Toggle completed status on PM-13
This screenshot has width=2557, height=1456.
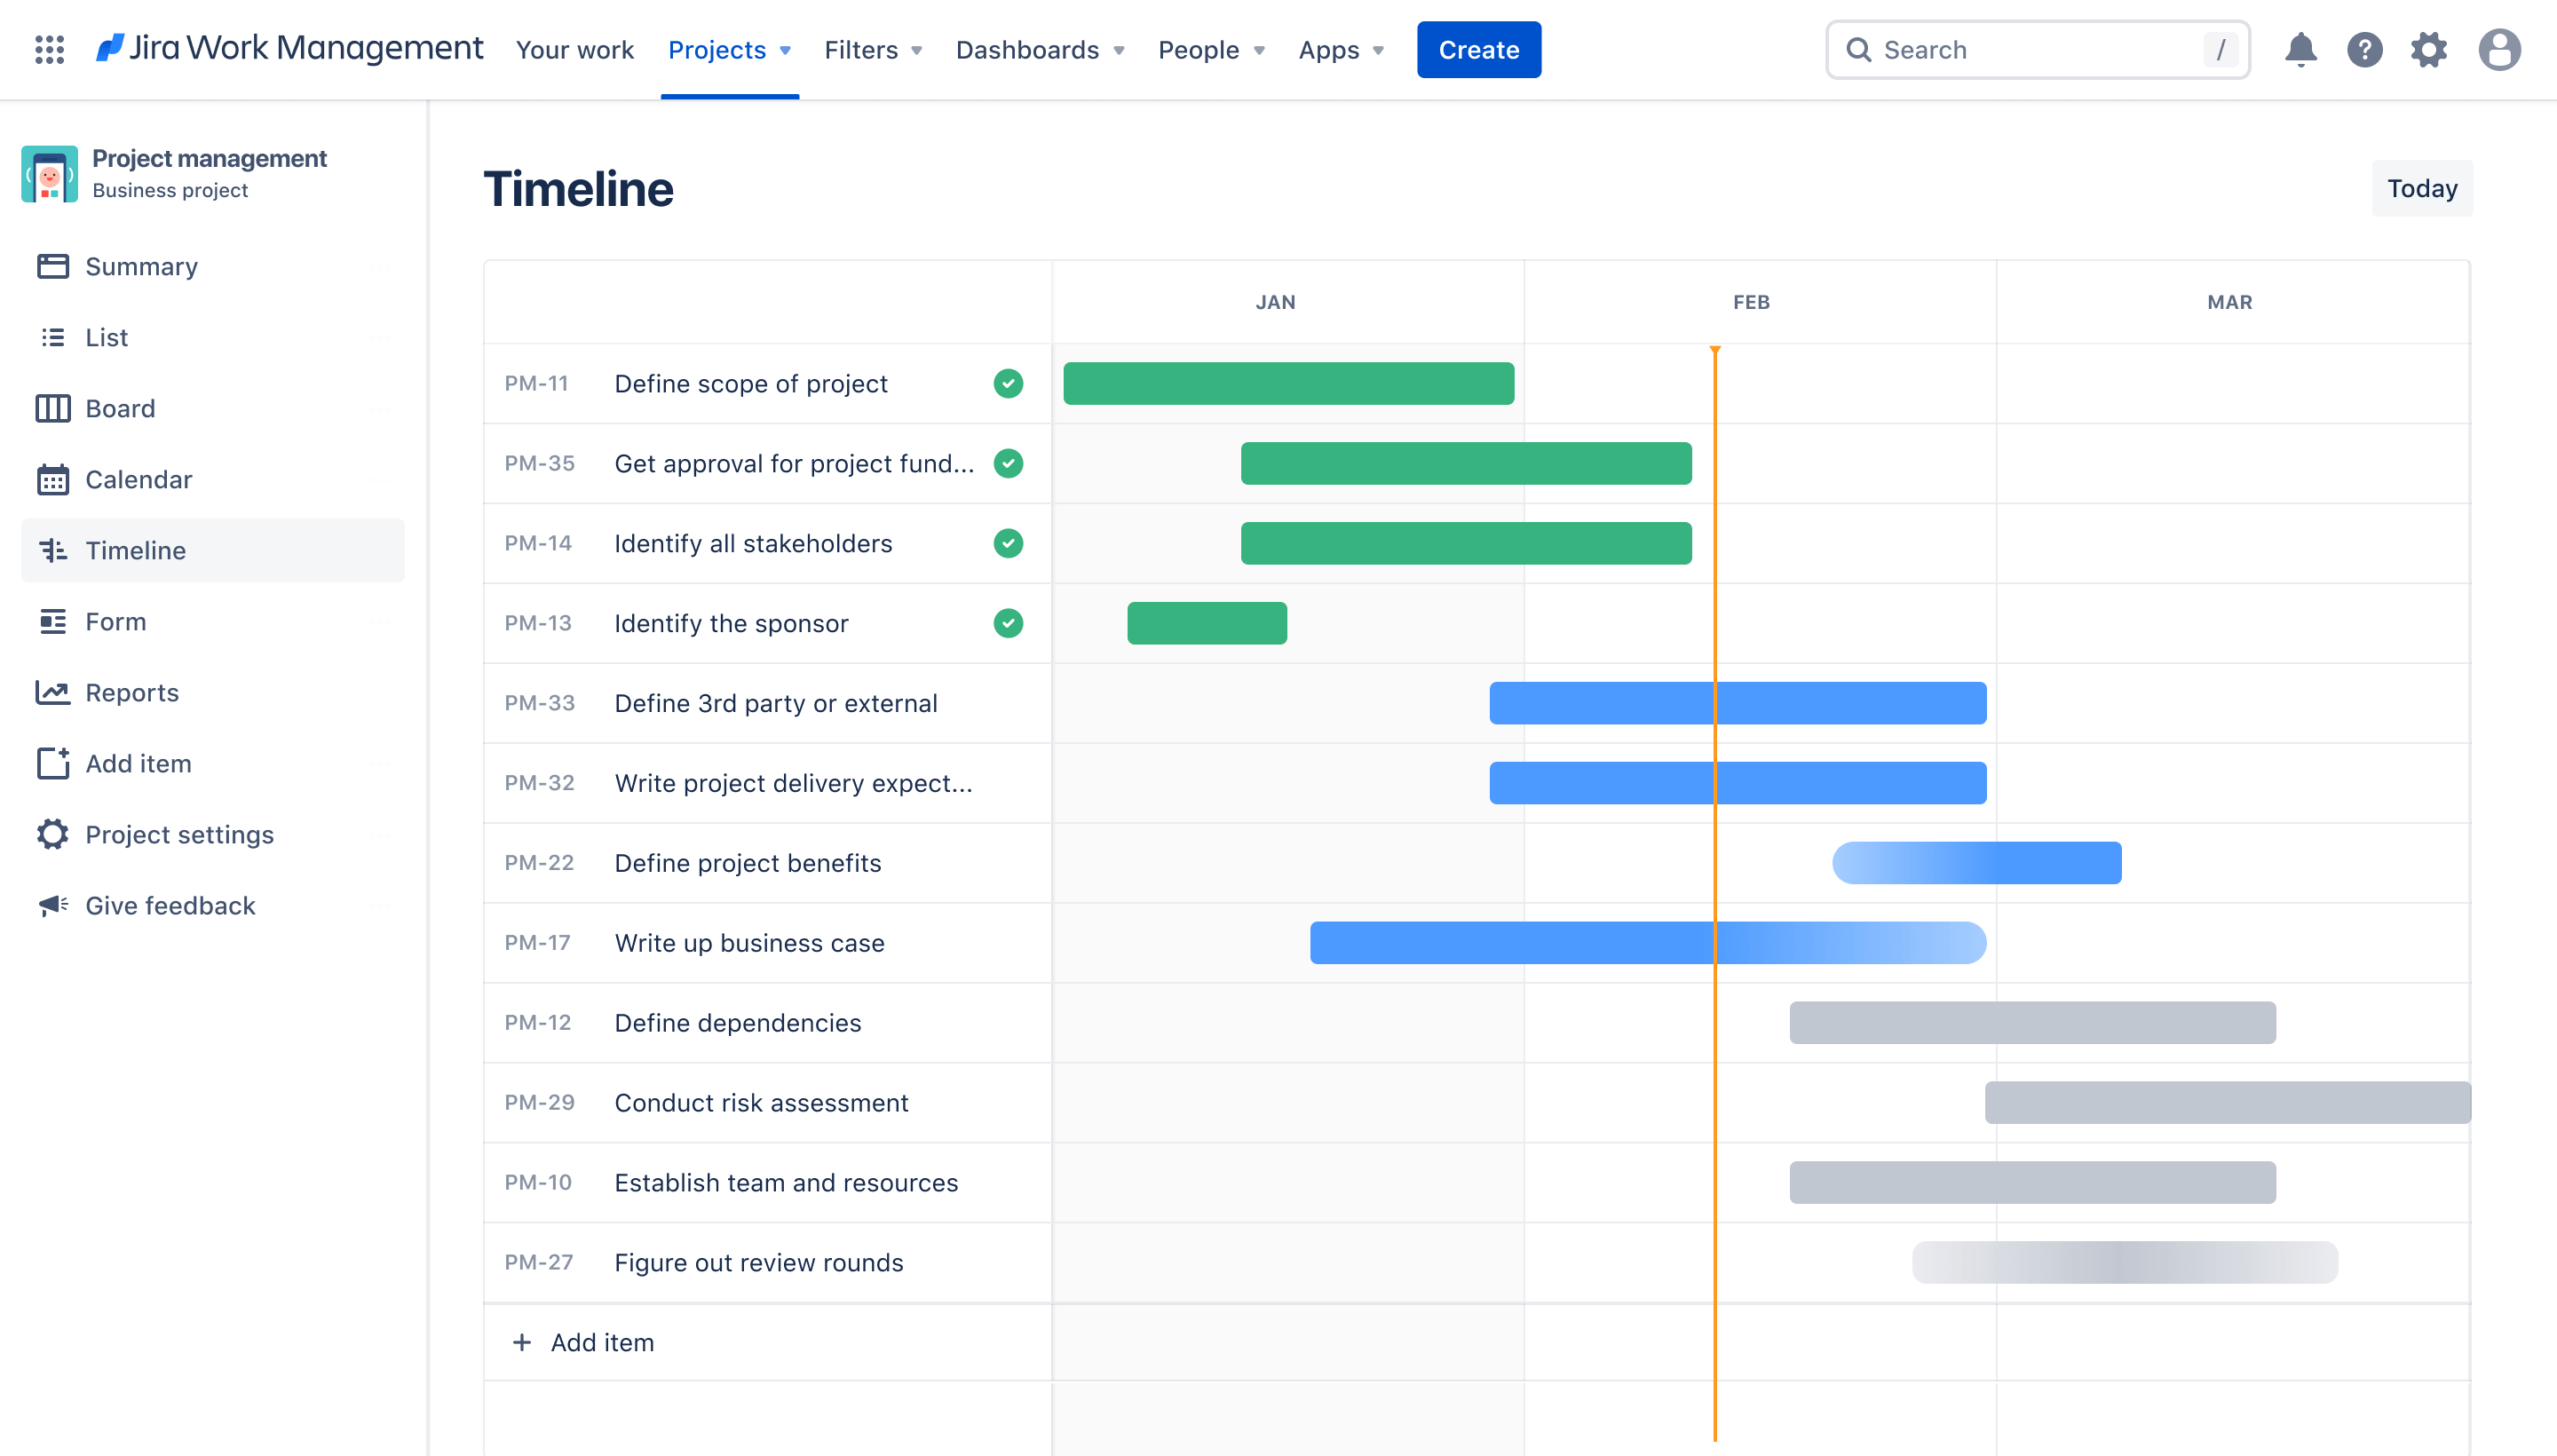1006,623
